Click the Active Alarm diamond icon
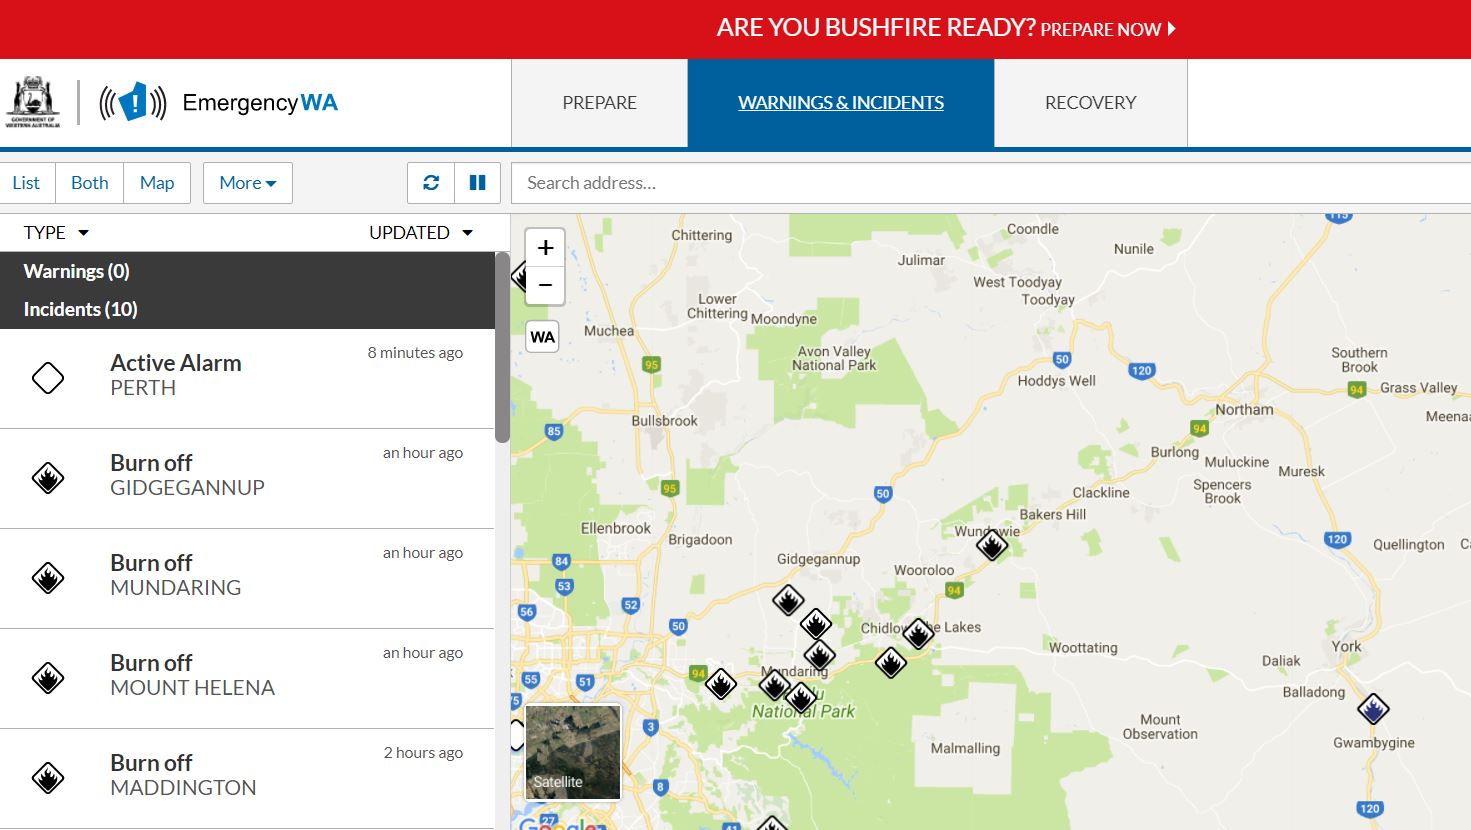This screenshot has width=1471, height=830. pyautogui.click(x=48, y=378)
